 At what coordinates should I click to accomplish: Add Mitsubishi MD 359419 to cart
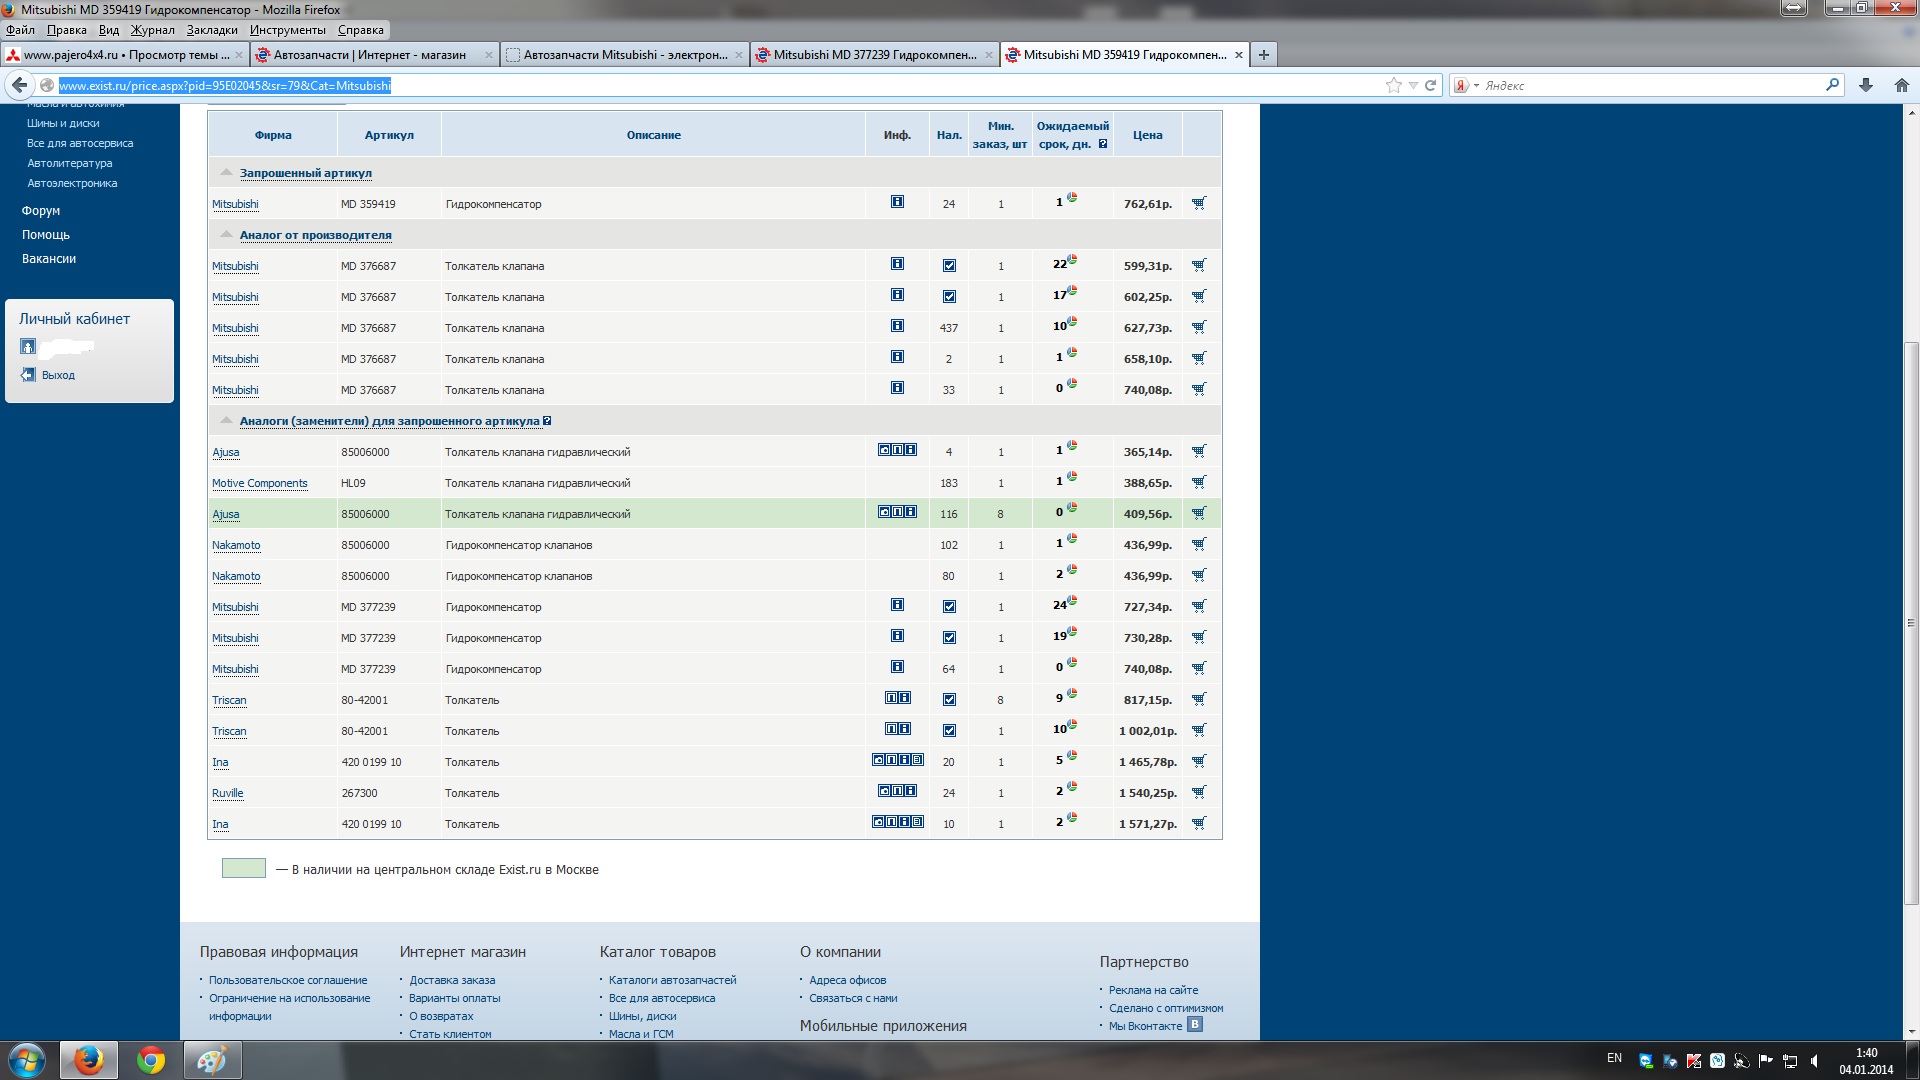coord(1199,203)
